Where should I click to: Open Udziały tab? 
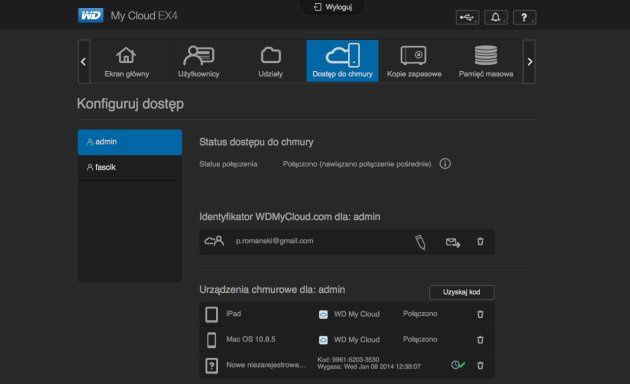click(x=270, y=61)
